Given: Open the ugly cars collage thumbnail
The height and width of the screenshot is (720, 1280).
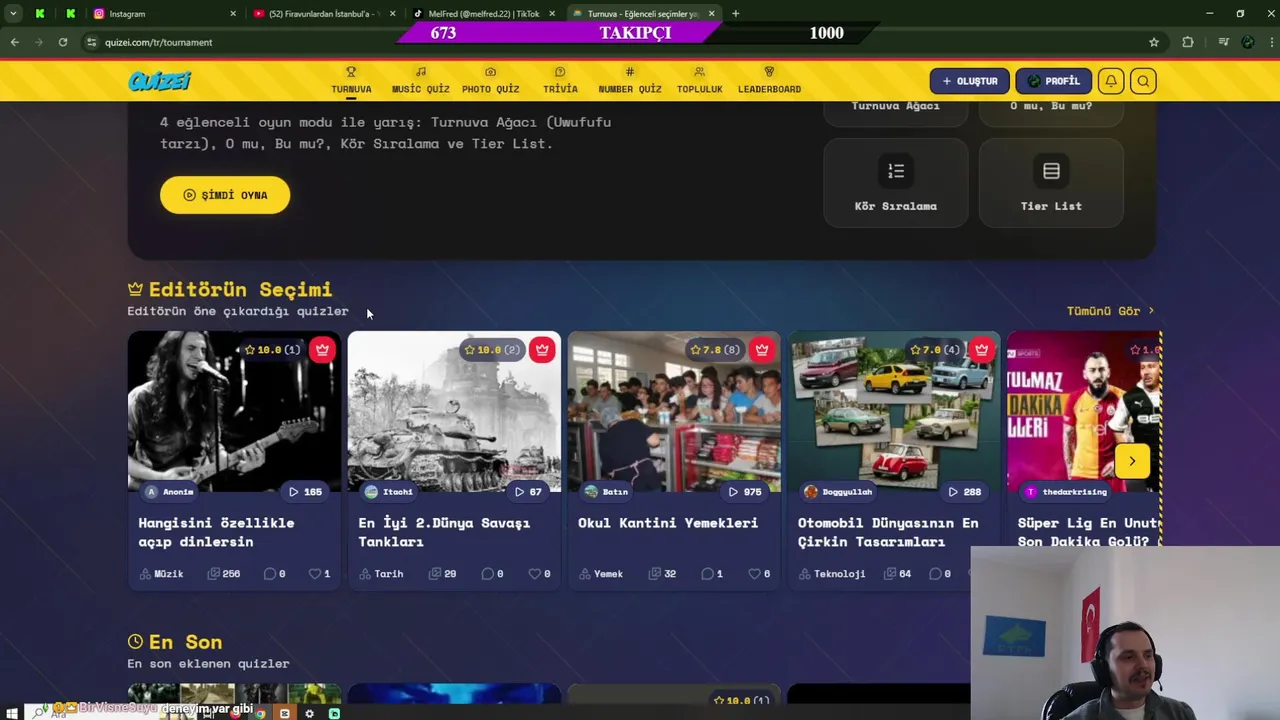Looking at the screenshot, I should click(894, 411).
